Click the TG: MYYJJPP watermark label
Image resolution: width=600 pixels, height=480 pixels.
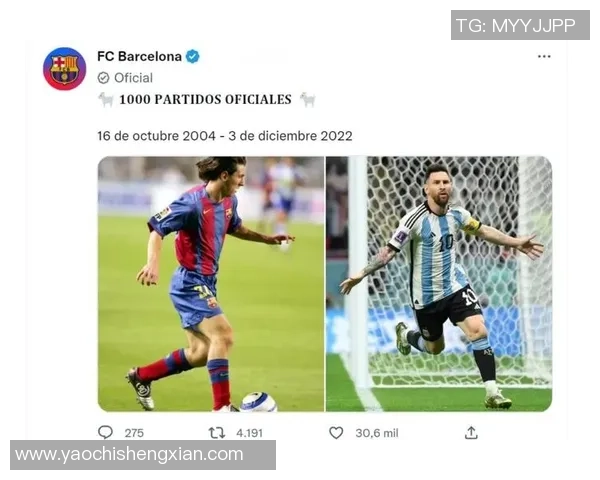coord(520,25)
